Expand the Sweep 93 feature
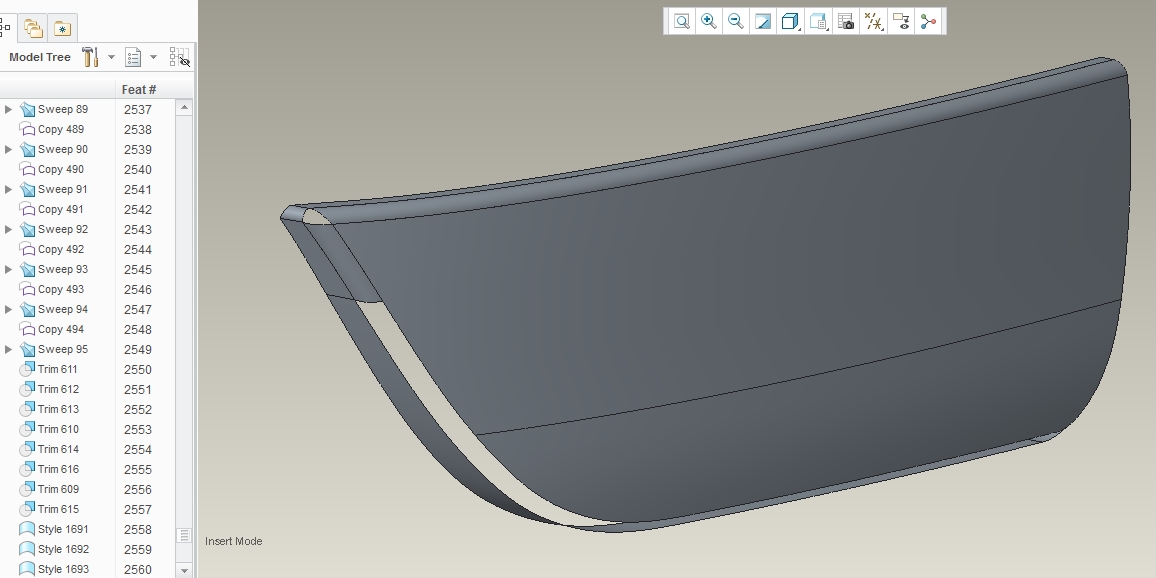1156x578 pixels. (x=8, y=269)
